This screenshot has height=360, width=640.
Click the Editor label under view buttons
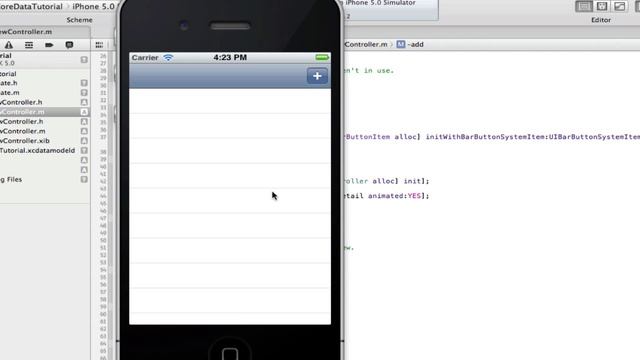click(601, 20)
